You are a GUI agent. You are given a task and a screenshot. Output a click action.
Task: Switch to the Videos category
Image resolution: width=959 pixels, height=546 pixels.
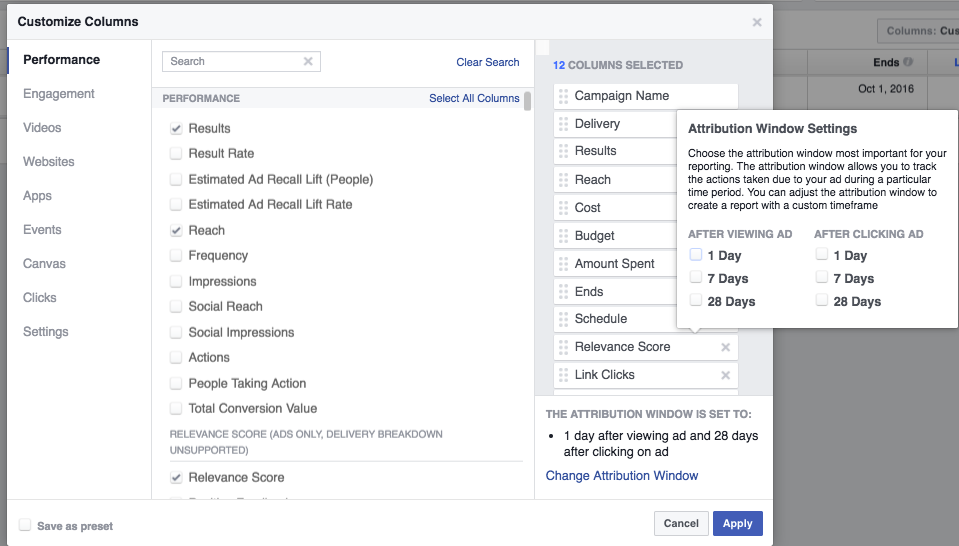[x=42, y=128]
